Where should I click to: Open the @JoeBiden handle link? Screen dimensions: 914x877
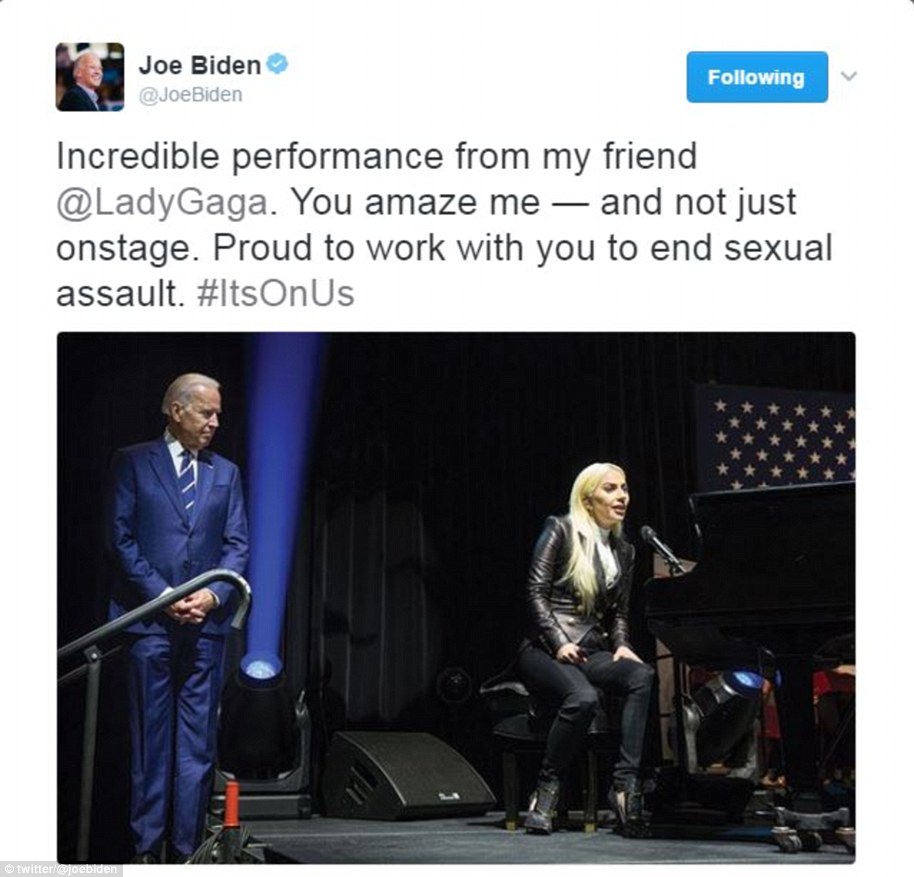(190, 94)
